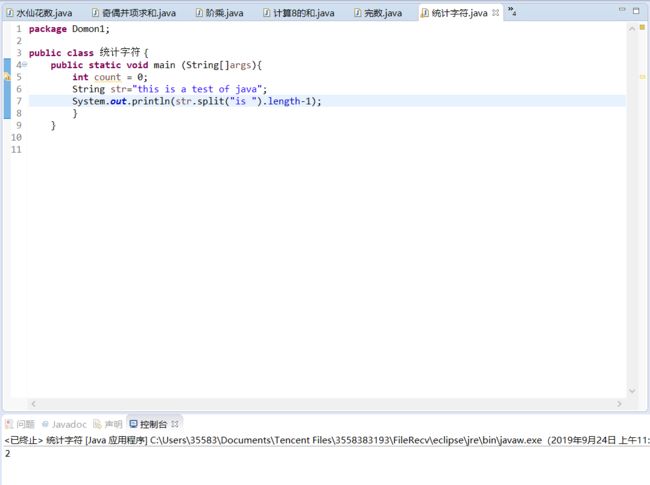Image resolution: width=650 pixels, height=485 pixels.
Task: Collapse the main method fold marker
Action: tap(25, 64)
